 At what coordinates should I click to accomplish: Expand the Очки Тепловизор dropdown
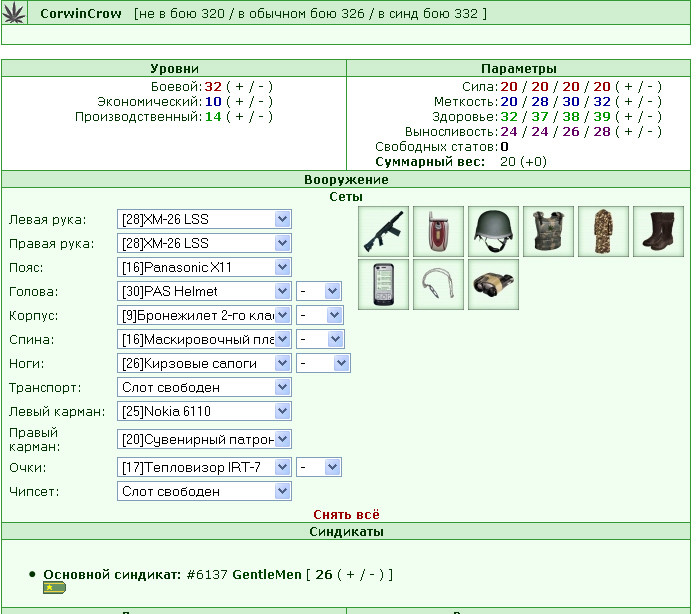click(204, 467)
